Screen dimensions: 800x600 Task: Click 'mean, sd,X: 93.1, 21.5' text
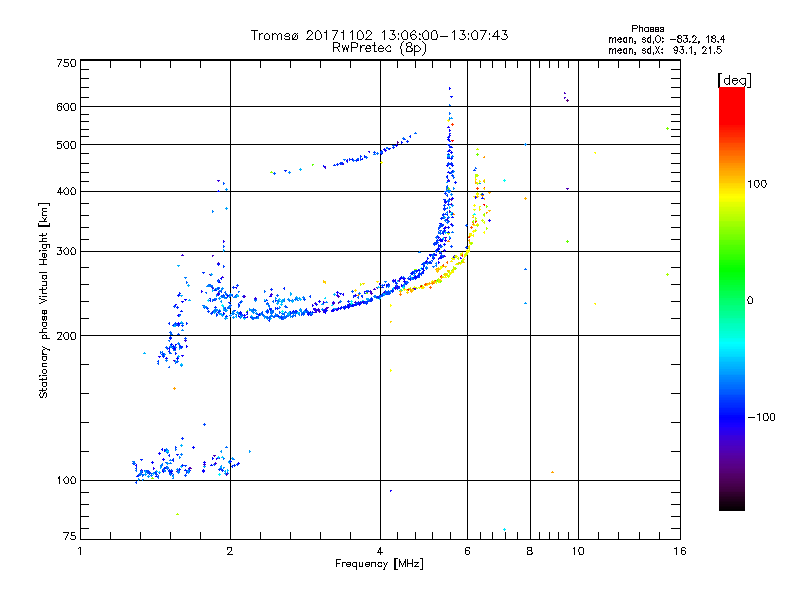coord(665,50)
